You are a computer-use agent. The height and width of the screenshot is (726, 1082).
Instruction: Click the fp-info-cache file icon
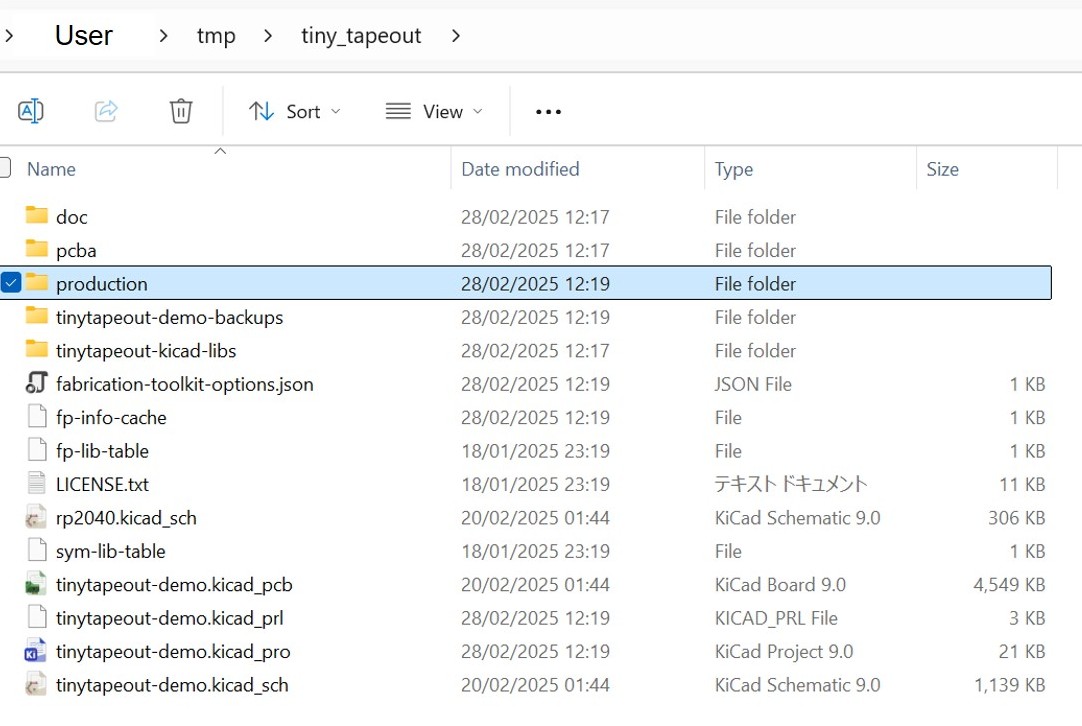click(x=37, y=416)
